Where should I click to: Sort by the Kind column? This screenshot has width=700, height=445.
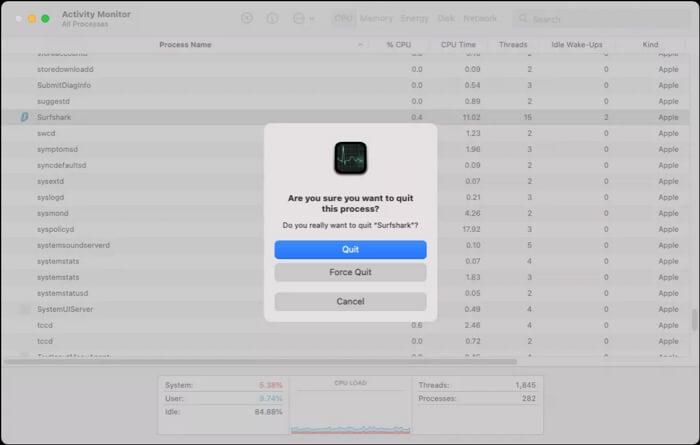point(650,45)
